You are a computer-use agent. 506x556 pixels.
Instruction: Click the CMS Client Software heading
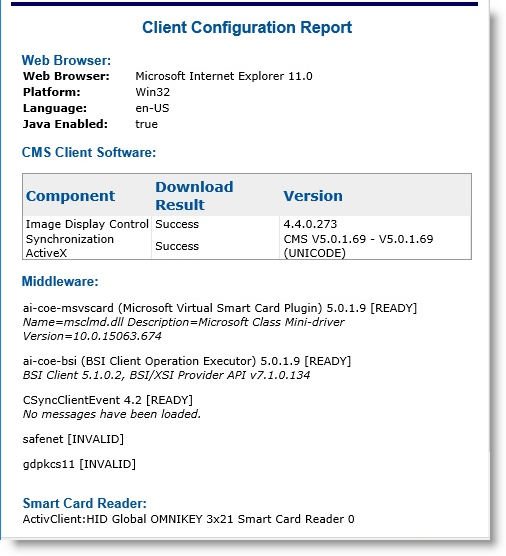[x=89, y=152]
